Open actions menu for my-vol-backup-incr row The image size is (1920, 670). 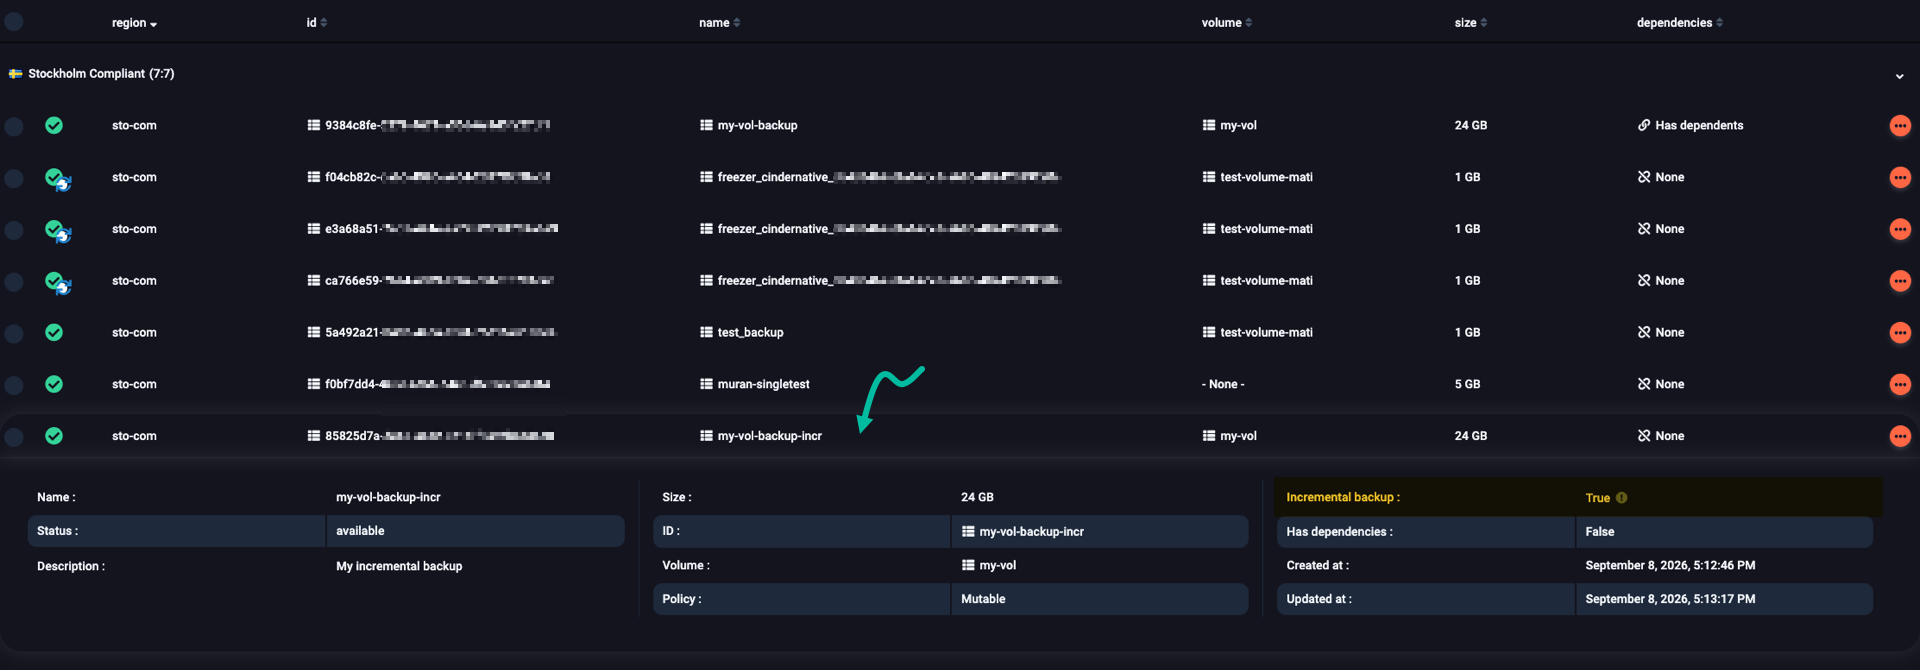[1900, 436]
